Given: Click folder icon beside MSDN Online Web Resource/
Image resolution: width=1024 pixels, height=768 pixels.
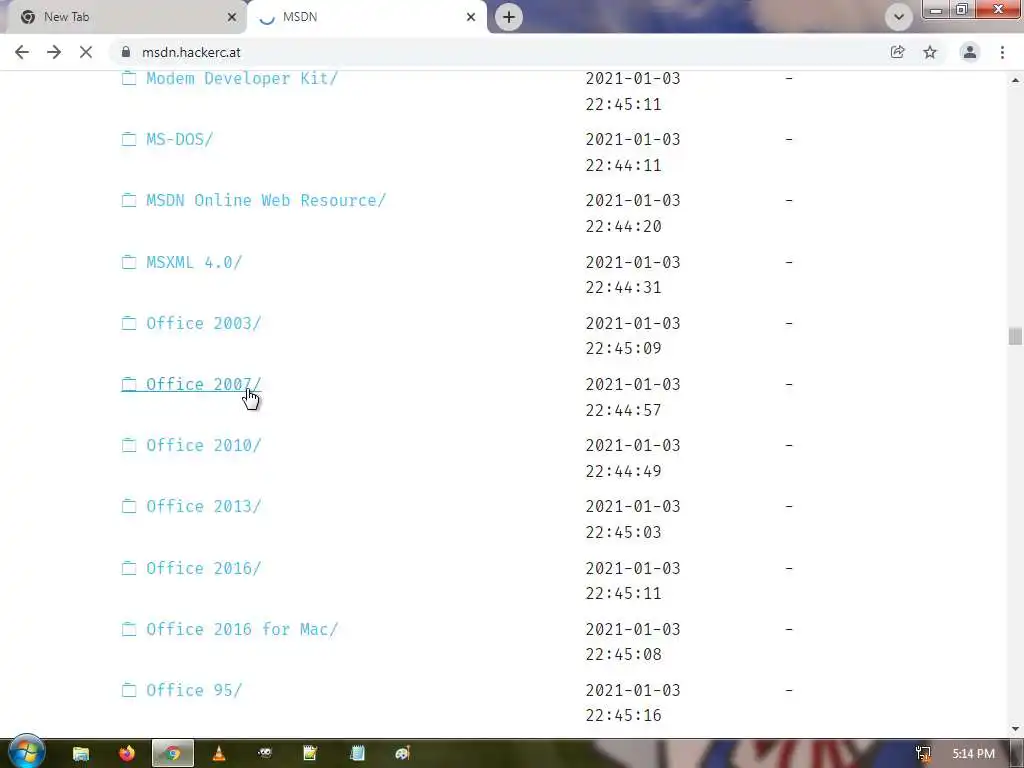Looking at the screenshot, I should click(129, 200).
